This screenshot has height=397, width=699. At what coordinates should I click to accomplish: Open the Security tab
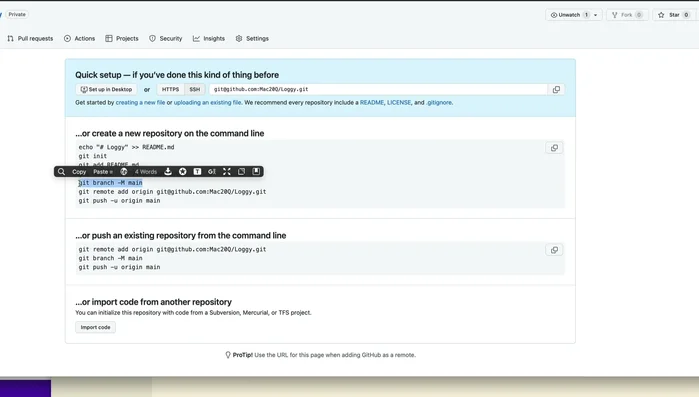click(x=165, y=39)
